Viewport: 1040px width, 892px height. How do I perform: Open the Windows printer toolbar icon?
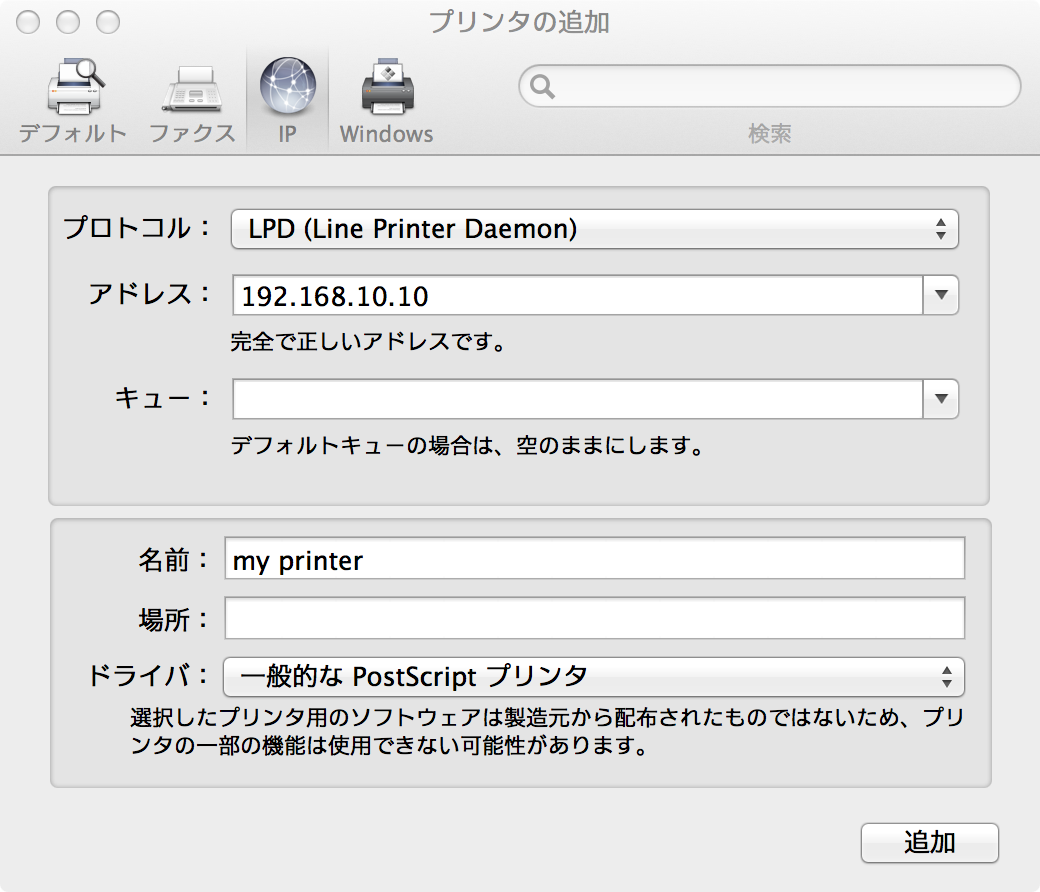tap(386, 100)
